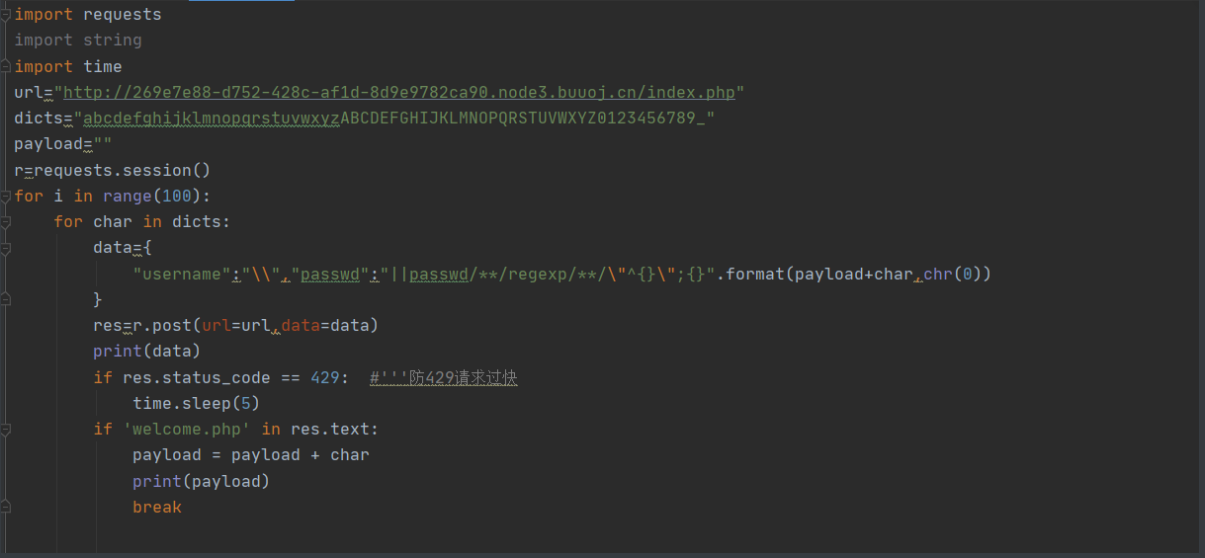
Task: Click the 429 comment text
Action: (443, 378)
